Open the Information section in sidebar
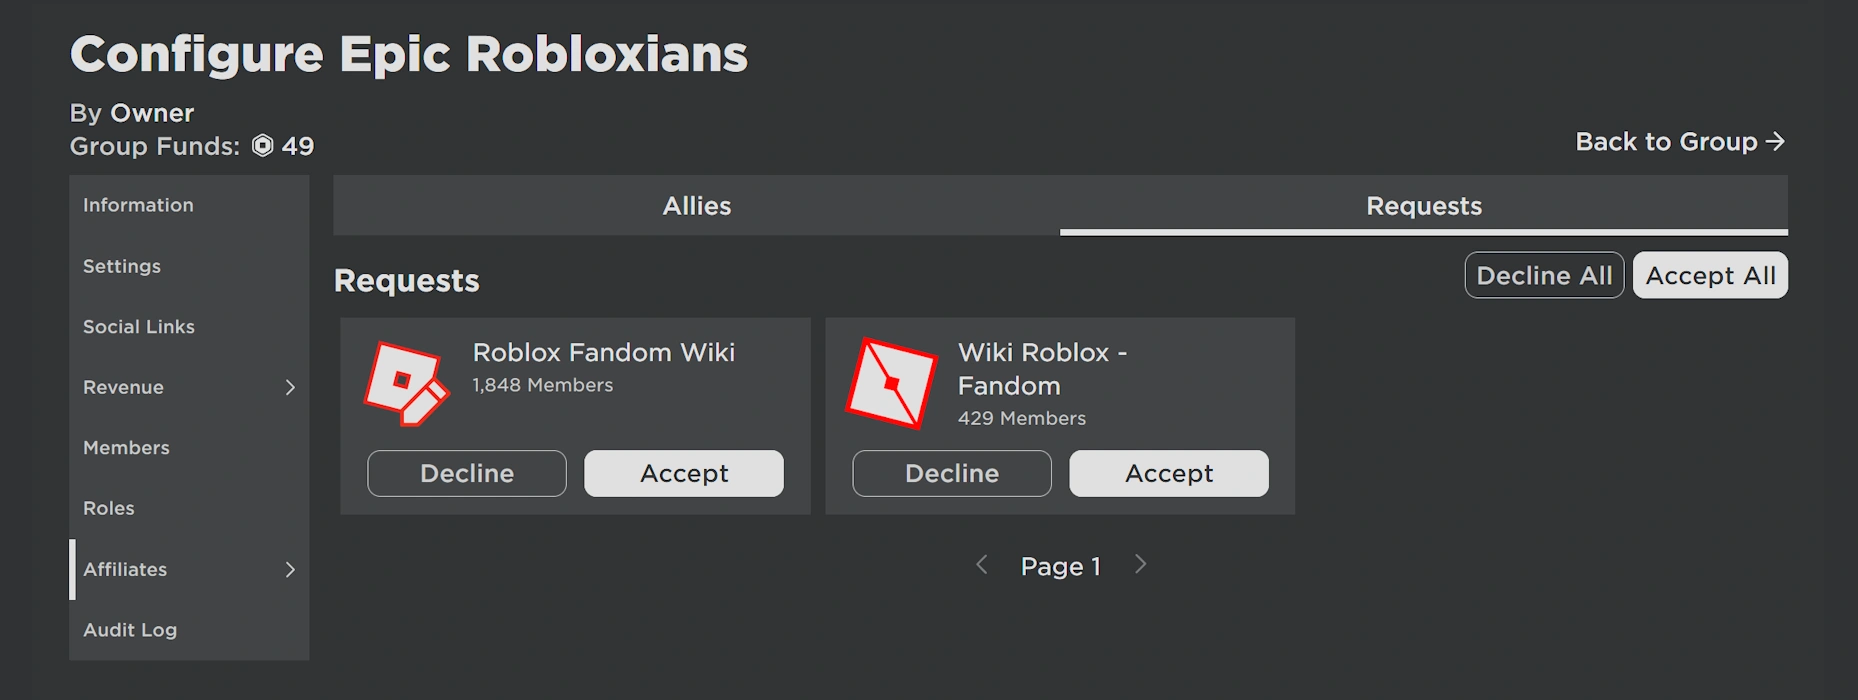The image size is (1858, 700). coord(138,205)
